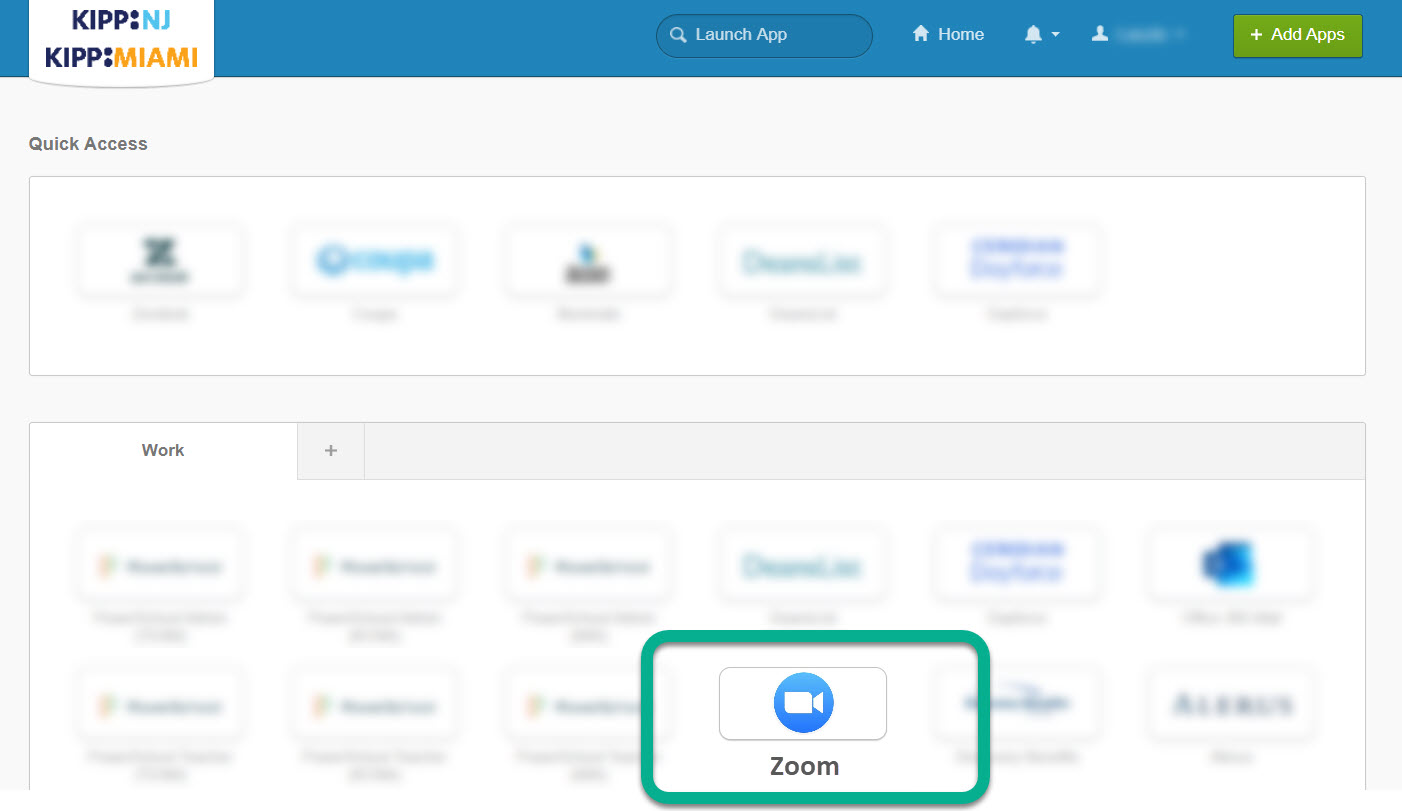This screenshot has height=811, width=1402.
Task: Launch the Zoom app tile
Action: pos(803,704)
